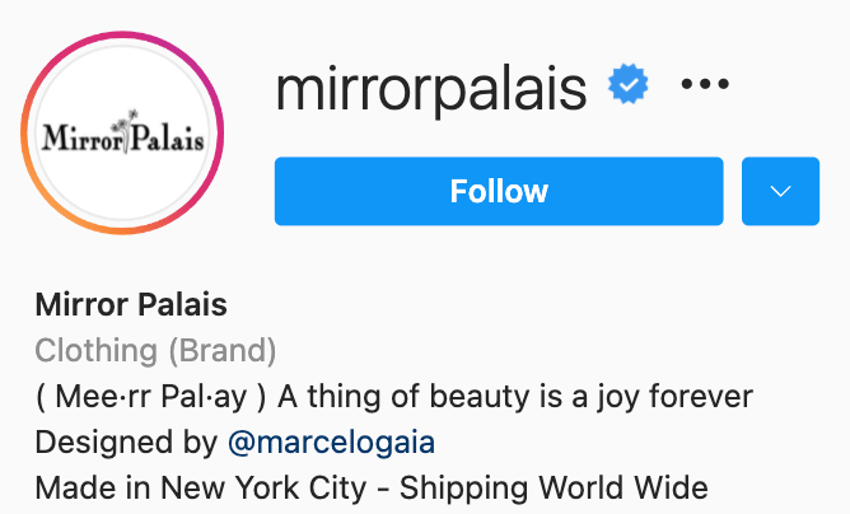
Task: Click the 'Shipping World Wide' text
Action: tap(554, 488)
